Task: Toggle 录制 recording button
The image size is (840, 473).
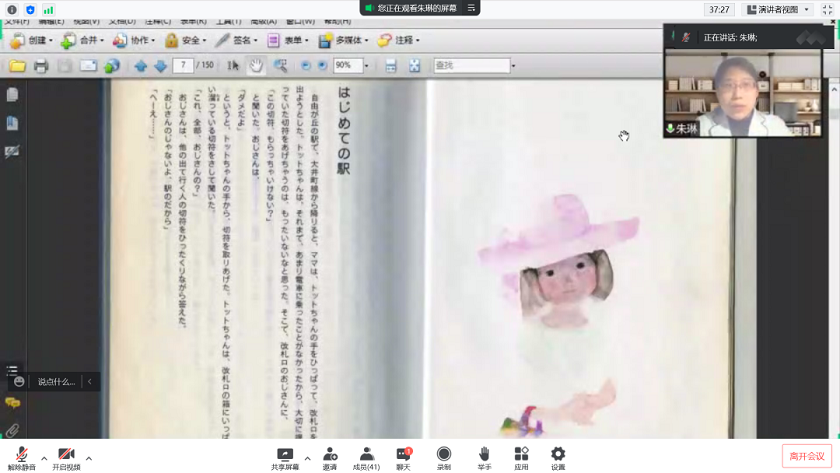Action: (x=444, y=459)
